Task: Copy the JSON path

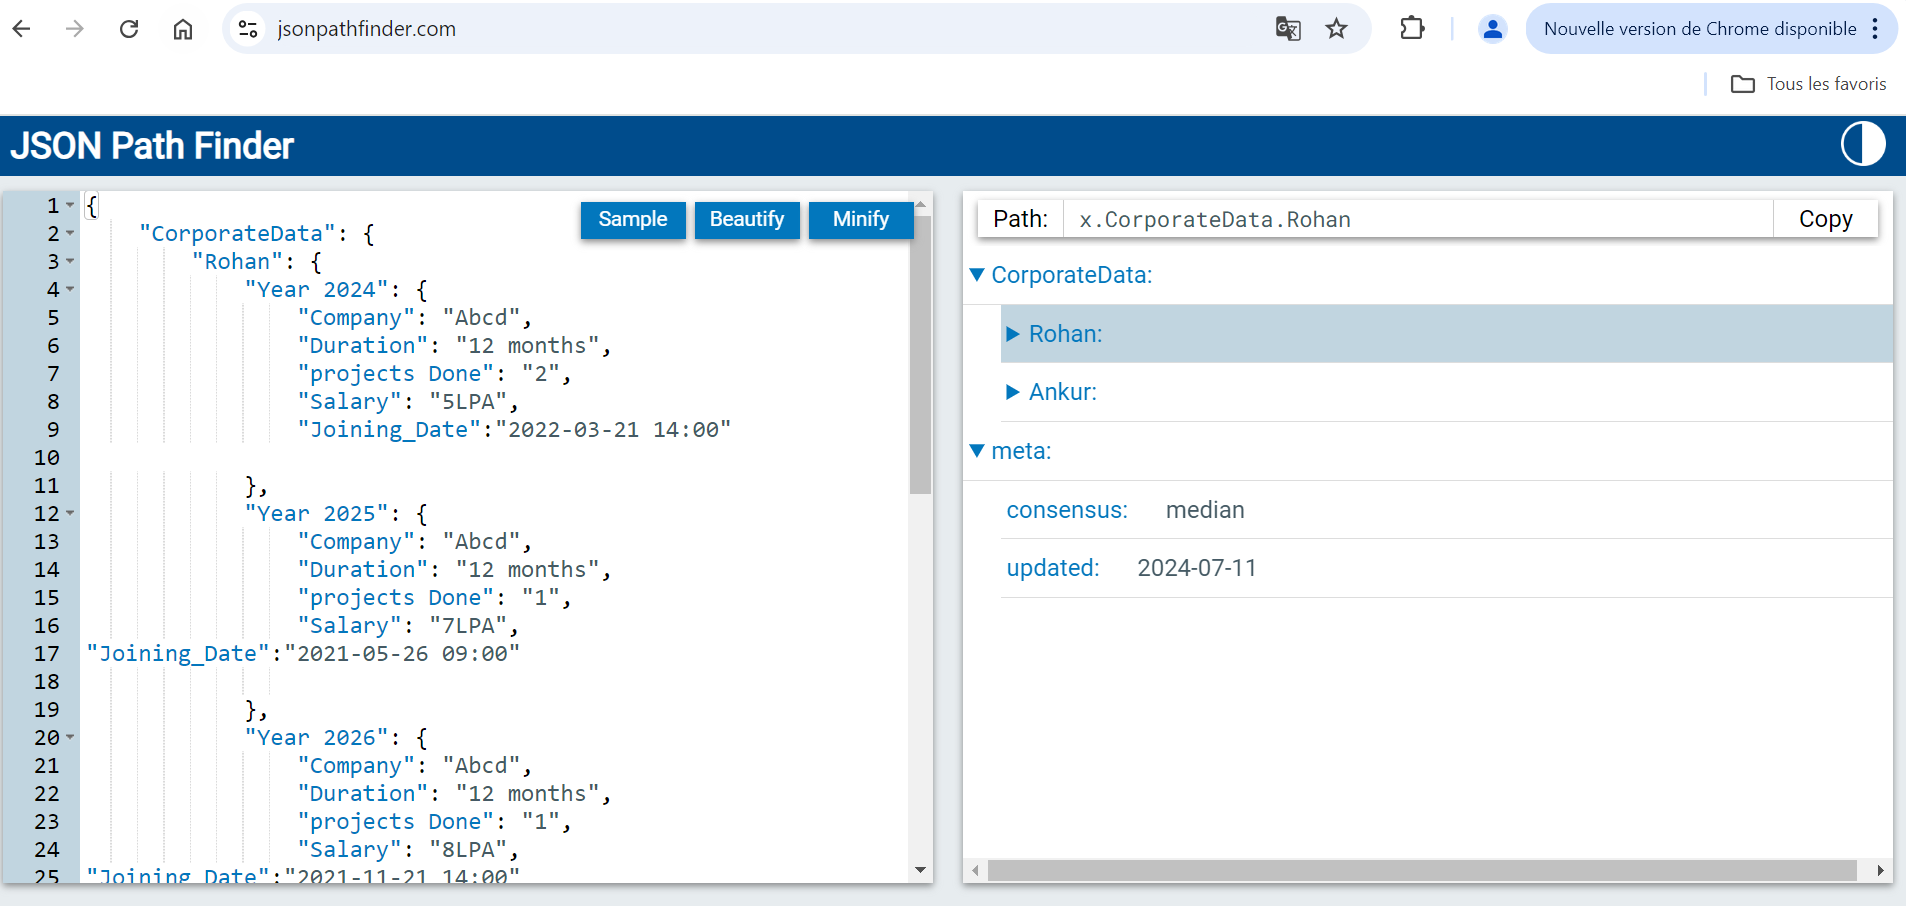Action: pyautogui.click(x=1825, y=219)
